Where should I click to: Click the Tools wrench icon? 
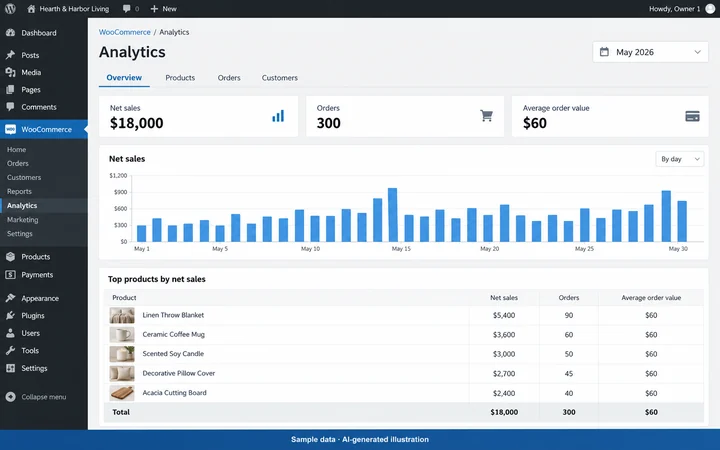tap(10, 350)
